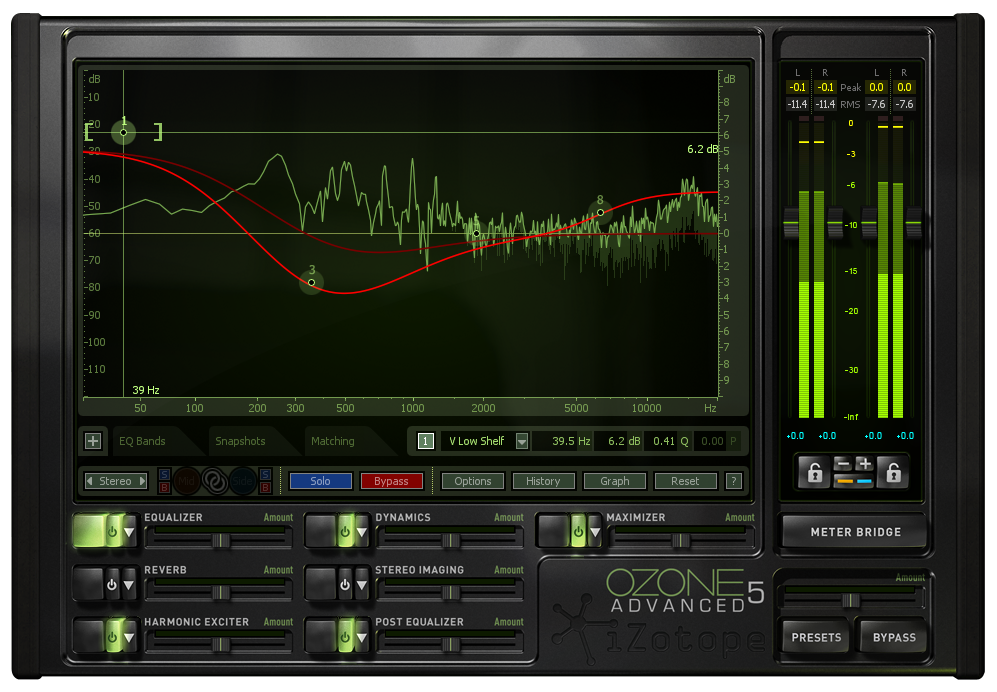
Task: Click the linked rings Mid/Side link icon
Action: pos(215,481)
